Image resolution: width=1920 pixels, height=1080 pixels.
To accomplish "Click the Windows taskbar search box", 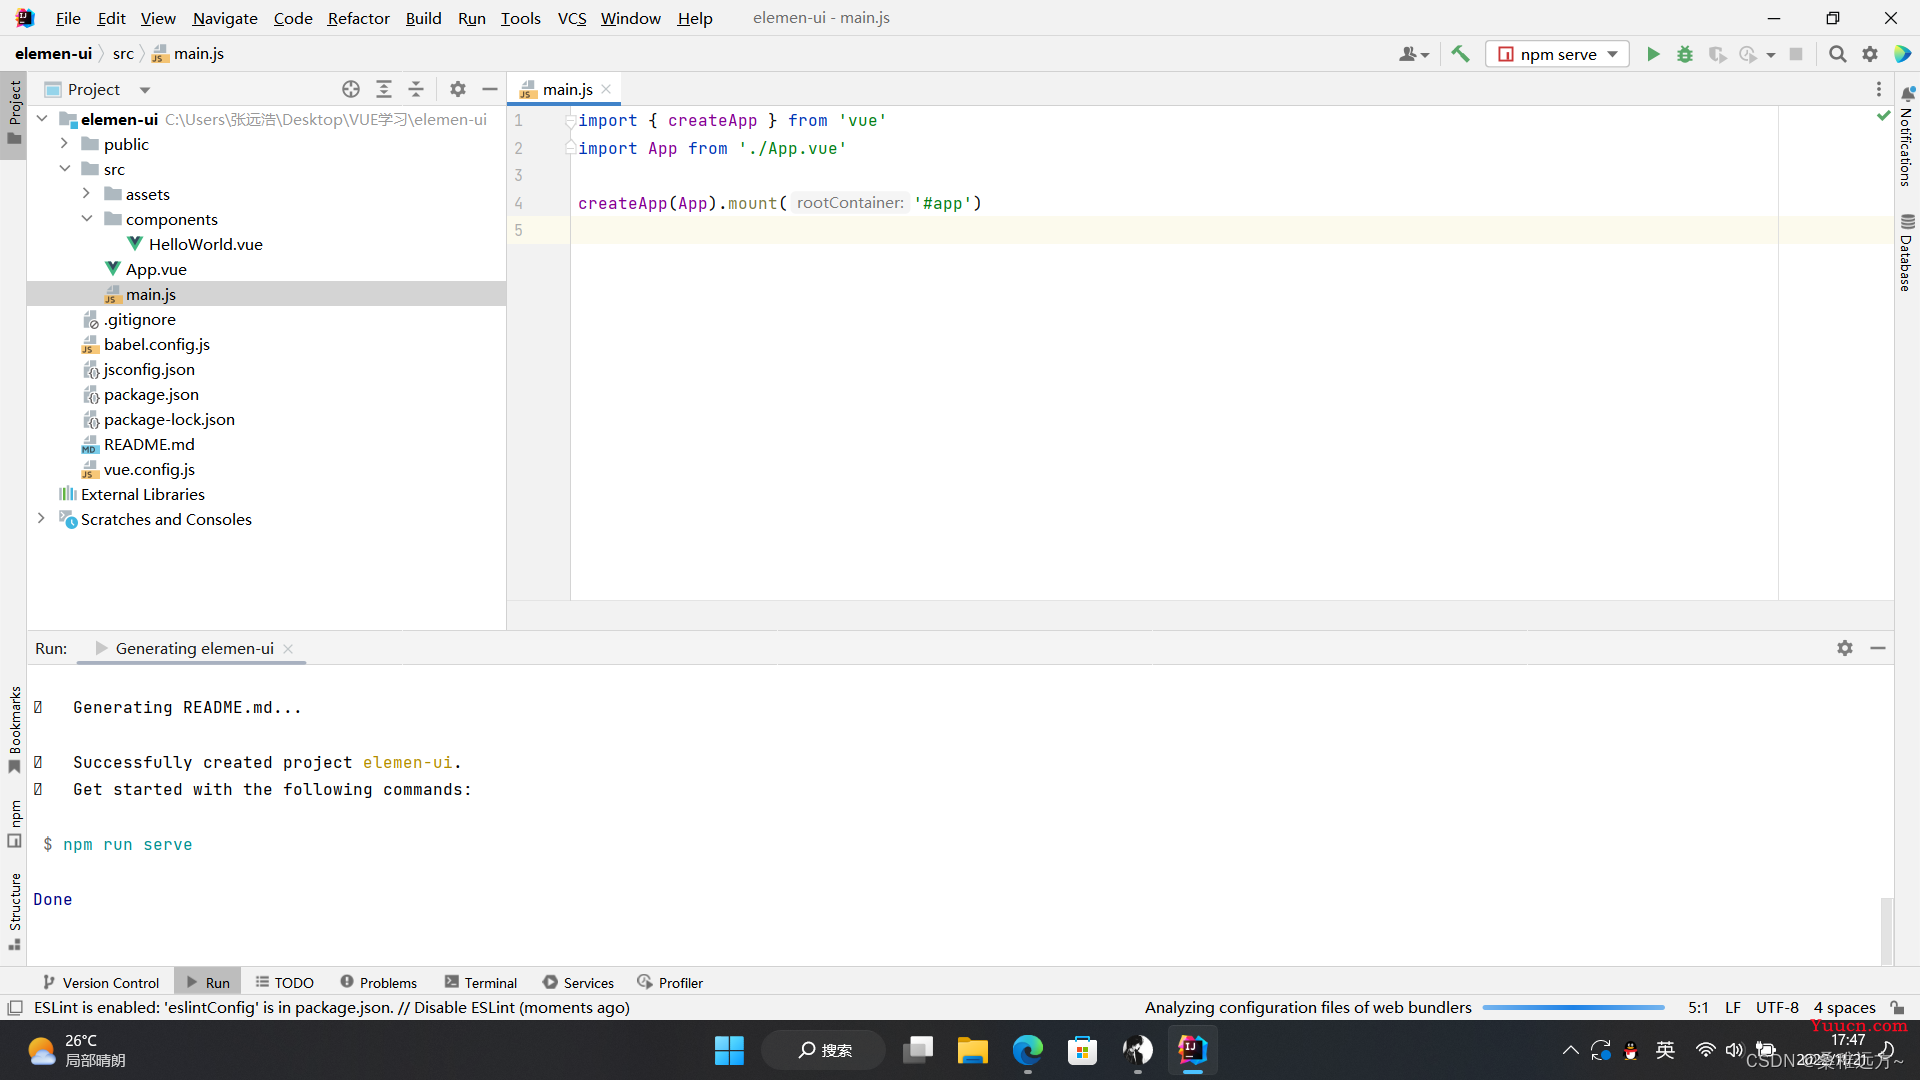I will point(824,1050).
